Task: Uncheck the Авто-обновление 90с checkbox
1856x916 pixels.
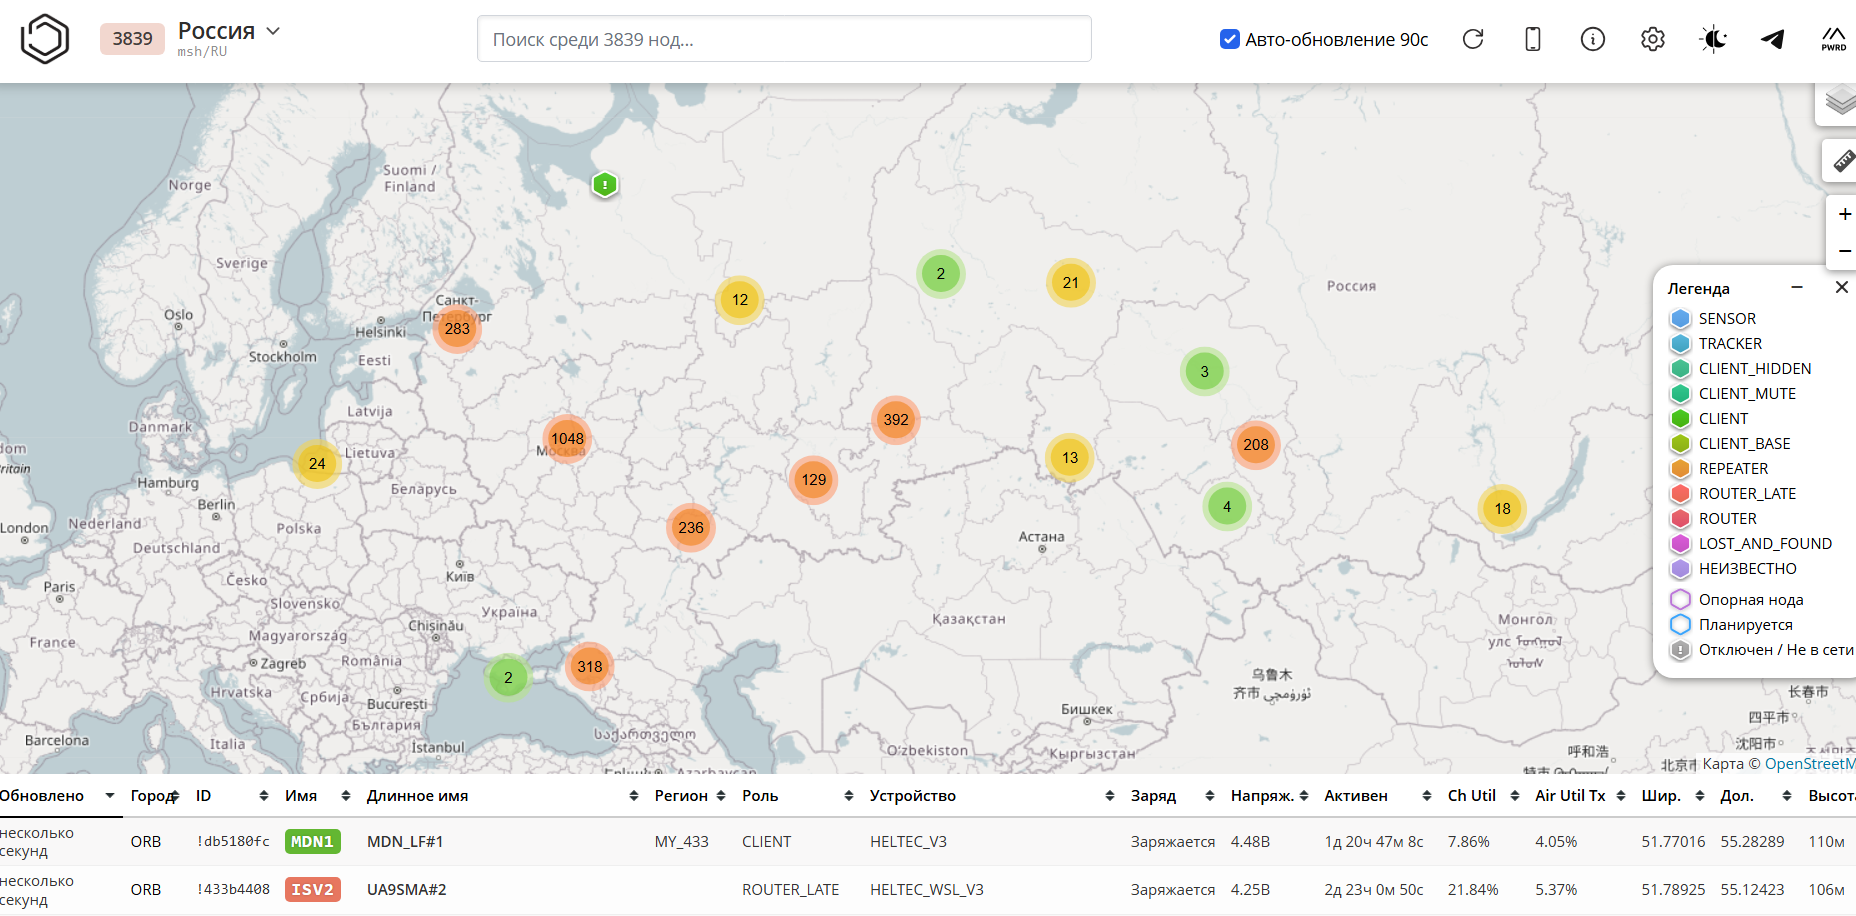Action: (x=1230, y=39)
